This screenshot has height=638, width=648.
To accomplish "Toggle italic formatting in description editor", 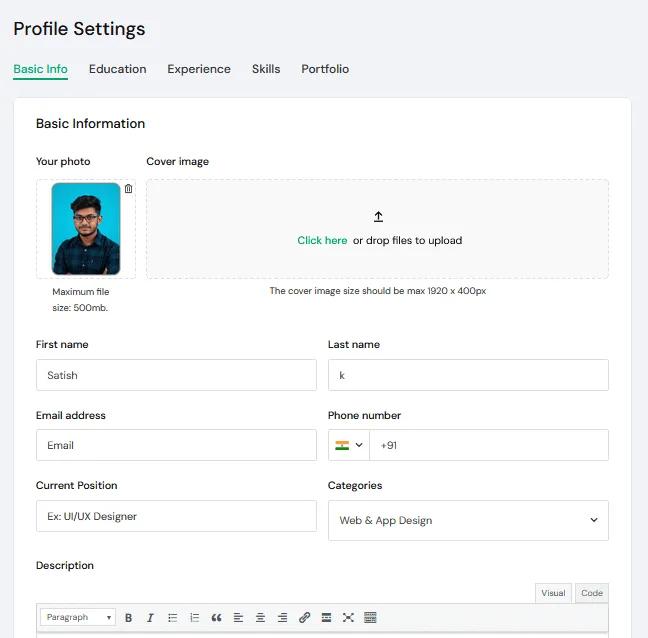I will coord(150,618).
